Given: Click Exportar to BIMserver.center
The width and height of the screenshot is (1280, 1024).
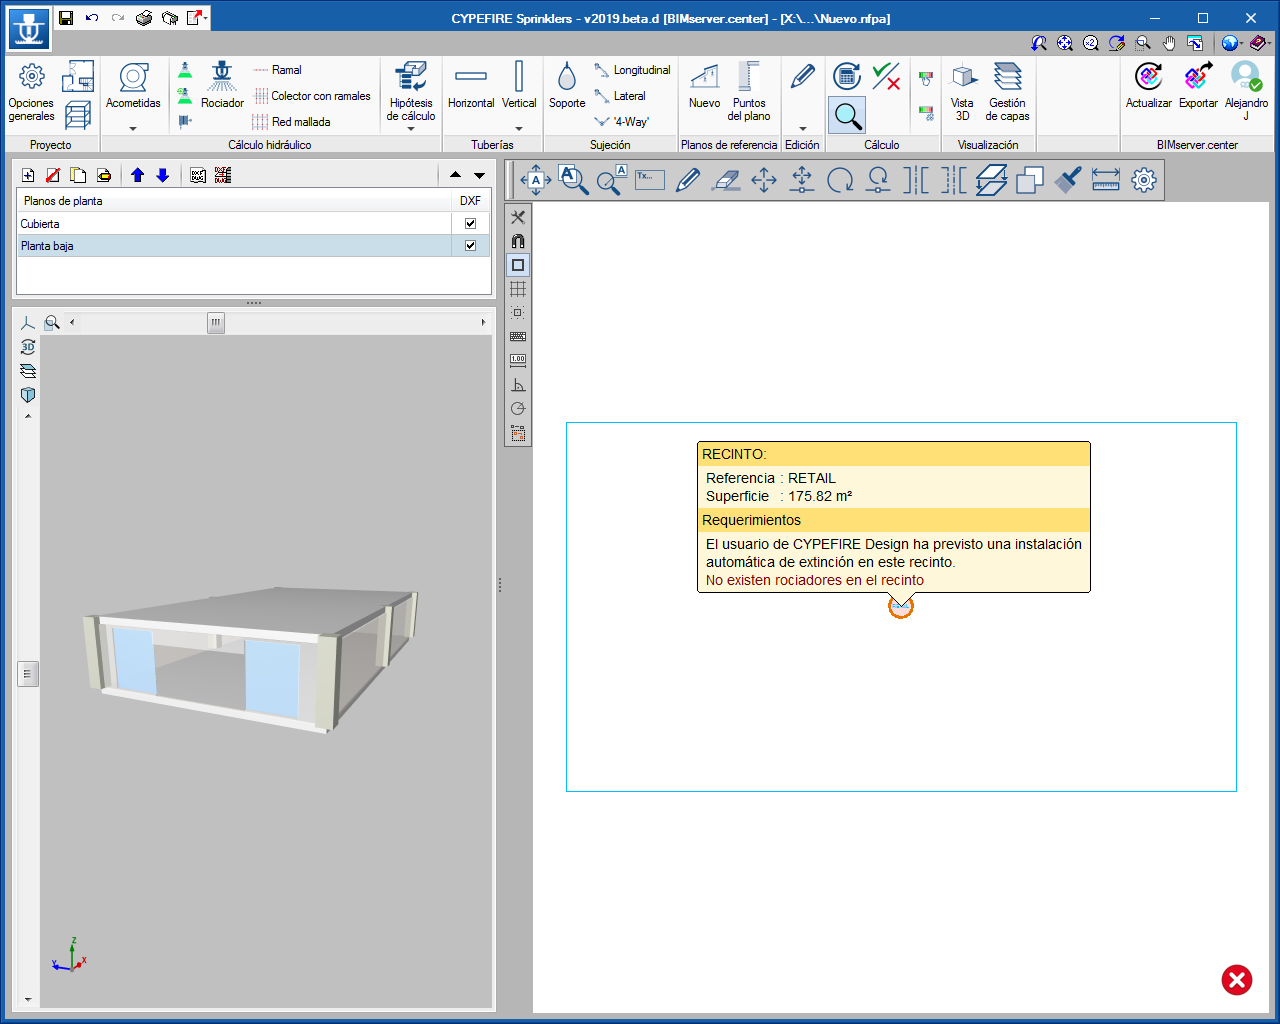Looking at the screenshot, I should point(1198,85).
